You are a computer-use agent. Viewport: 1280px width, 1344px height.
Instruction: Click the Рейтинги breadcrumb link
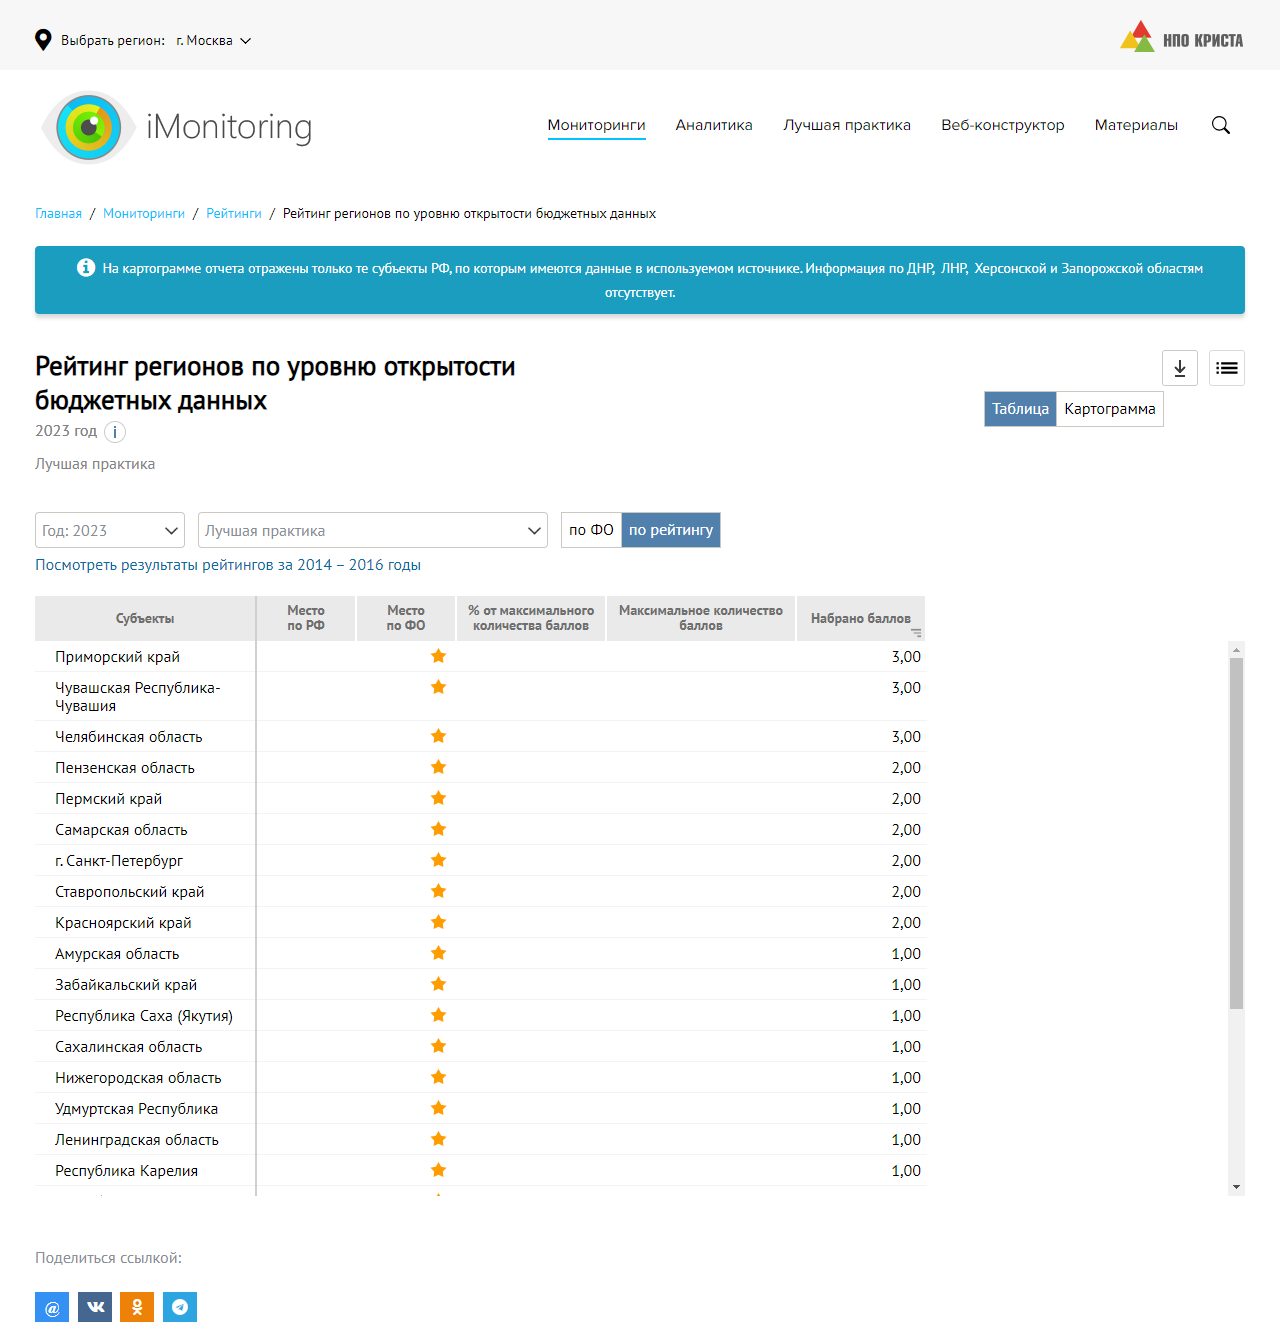coord(234,214)
